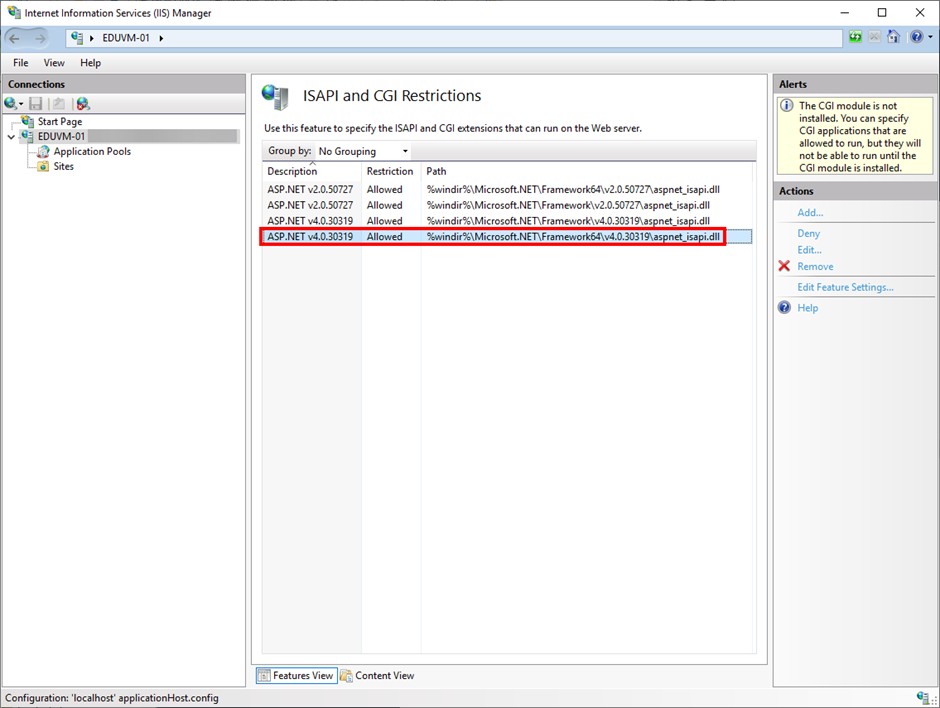Screen dimensions: 940x708
Task: Click the info icon in Alerts panel
Action: click(x=787, y=106)
